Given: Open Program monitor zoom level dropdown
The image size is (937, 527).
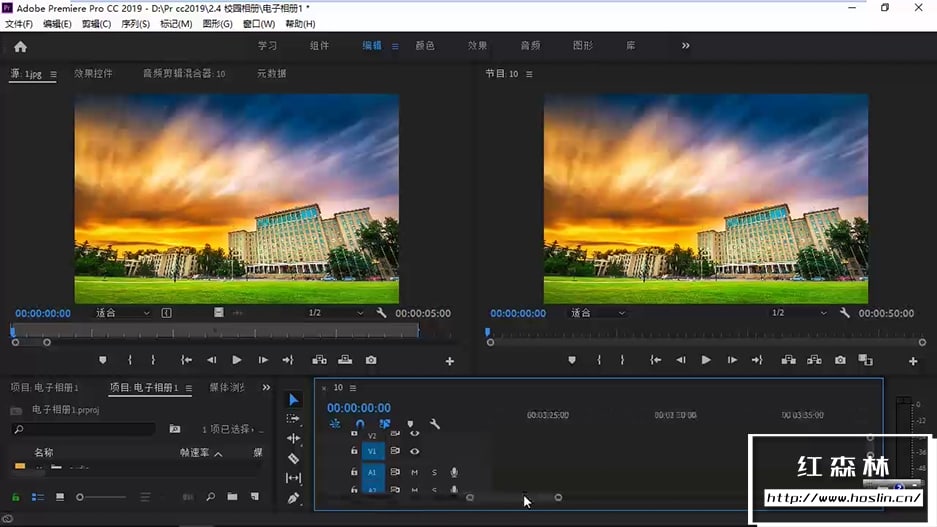Looking at the screenshot, I should pyautogui.click(x=598, y=312).
